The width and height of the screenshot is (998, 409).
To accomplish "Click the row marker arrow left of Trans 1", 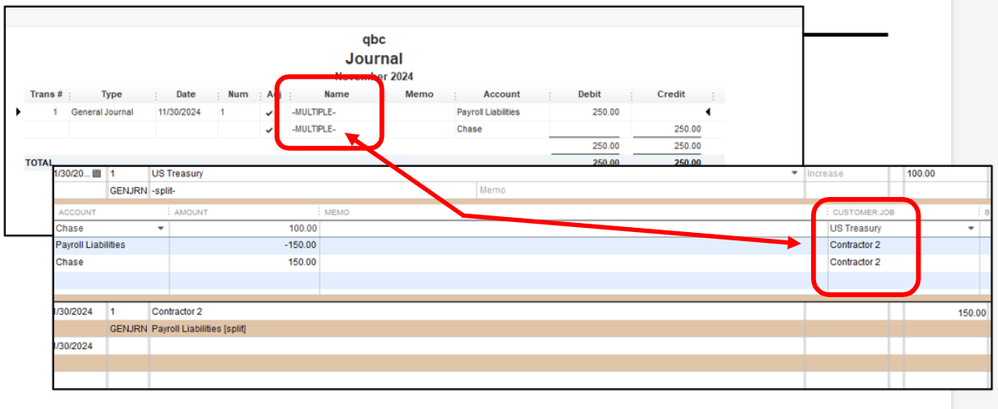I will pyautogui.click(x=18, y=112).
